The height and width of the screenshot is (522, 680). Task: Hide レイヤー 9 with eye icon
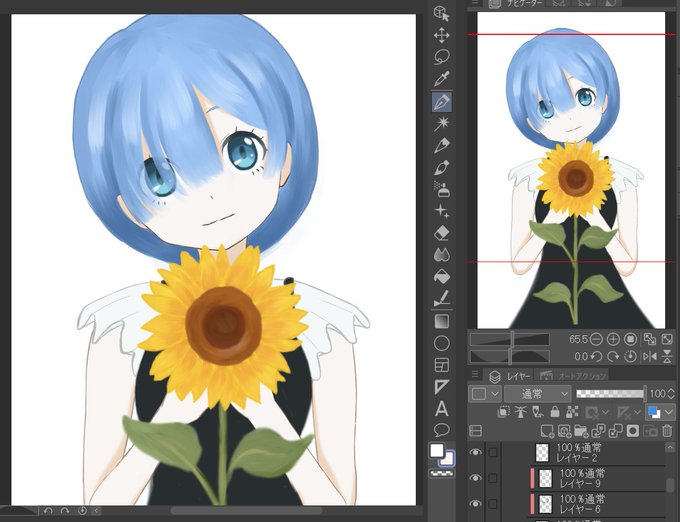click(475, 478)
